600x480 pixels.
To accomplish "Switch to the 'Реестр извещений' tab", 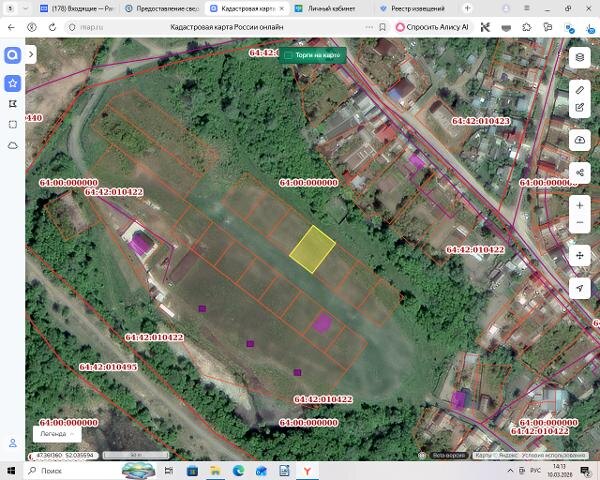I will [x=417, y=8].
